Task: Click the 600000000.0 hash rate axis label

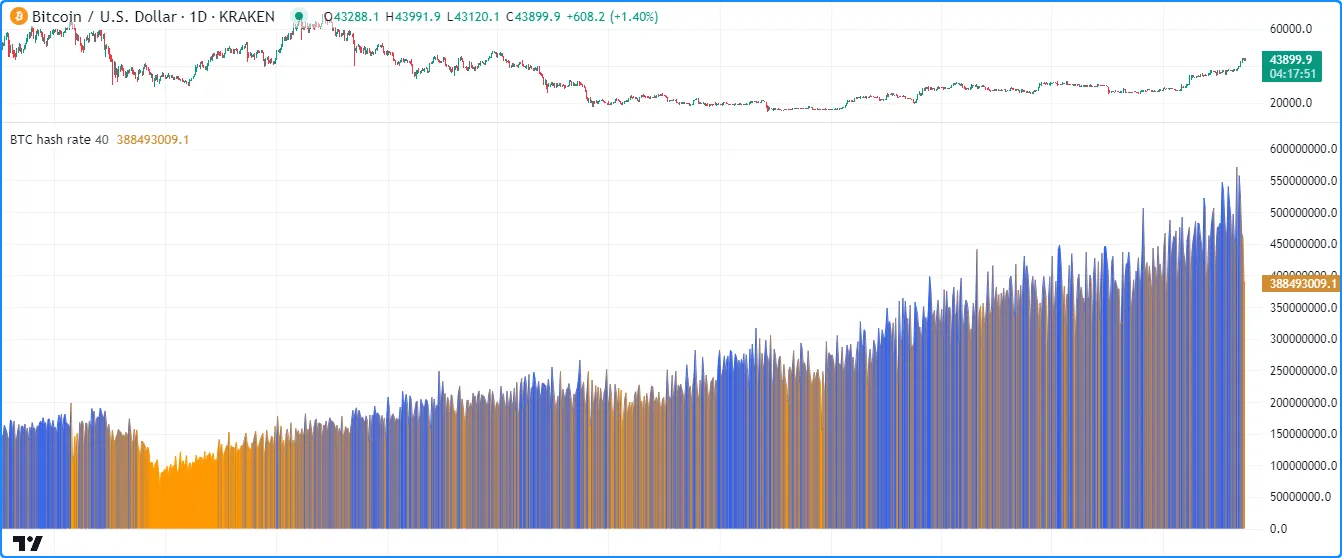Action: point(1301,149)
